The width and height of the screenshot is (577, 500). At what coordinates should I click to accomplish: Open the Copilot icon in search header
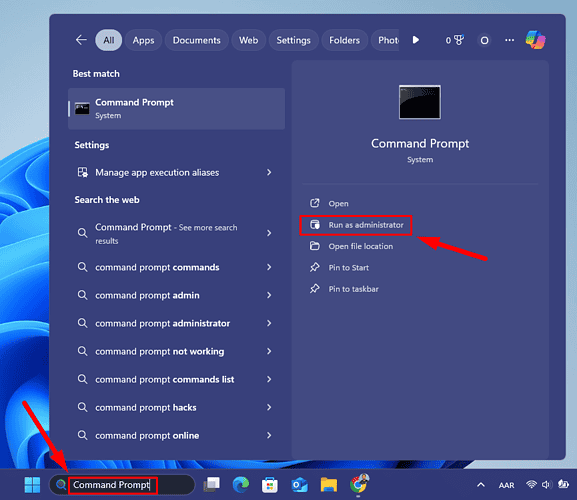pyautogui.click(x=535, y=40)
